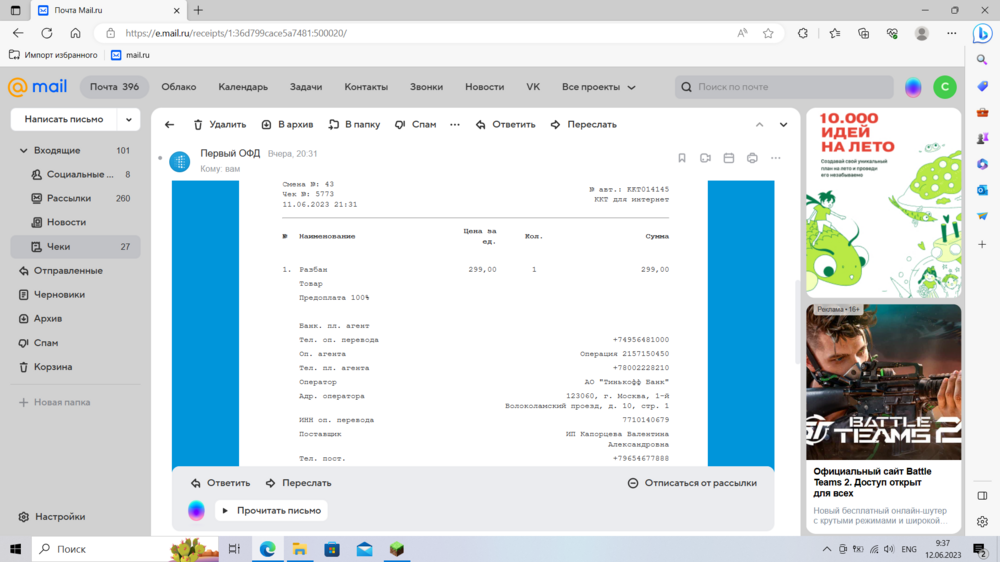Viewport: 1000px width, 562px height.
Task: Open the Новости tab in top navigation
Action: 485,87
